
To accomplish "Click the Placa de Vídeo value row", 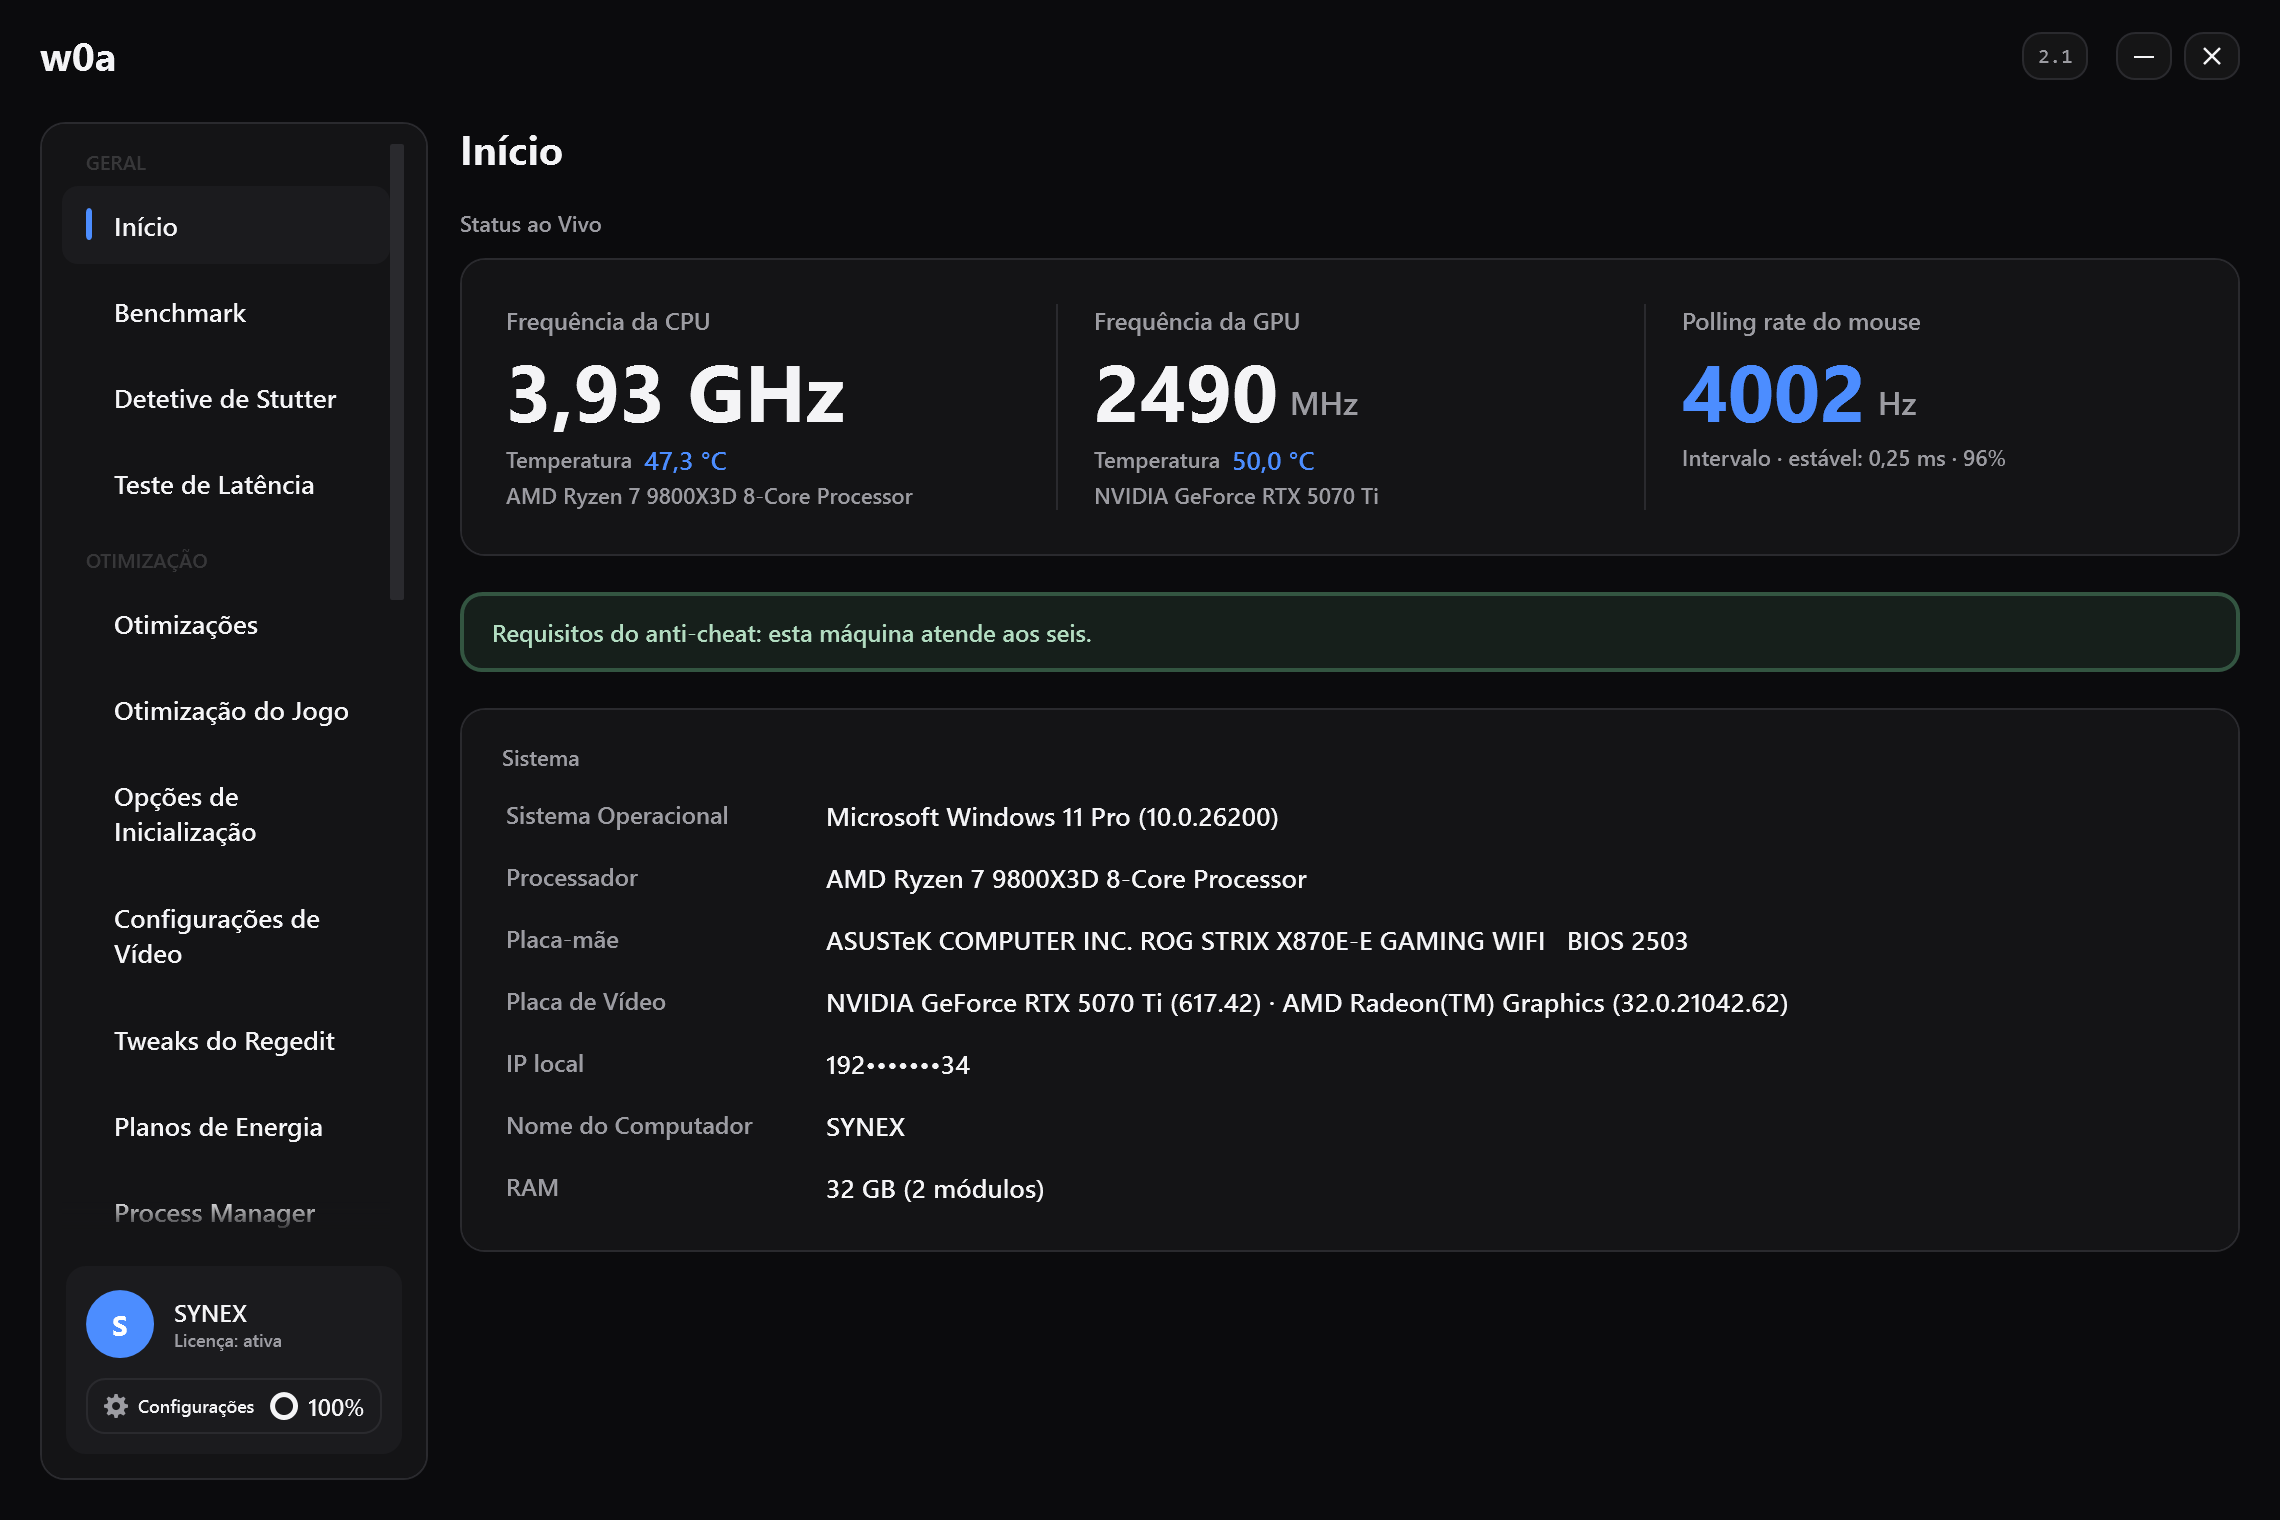I will (x=1307, y=1003).
